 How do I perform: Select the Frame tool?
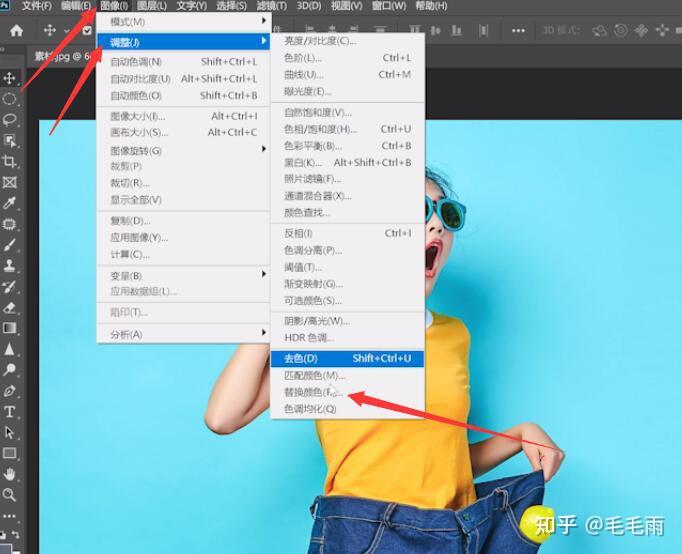coord(10,182)
